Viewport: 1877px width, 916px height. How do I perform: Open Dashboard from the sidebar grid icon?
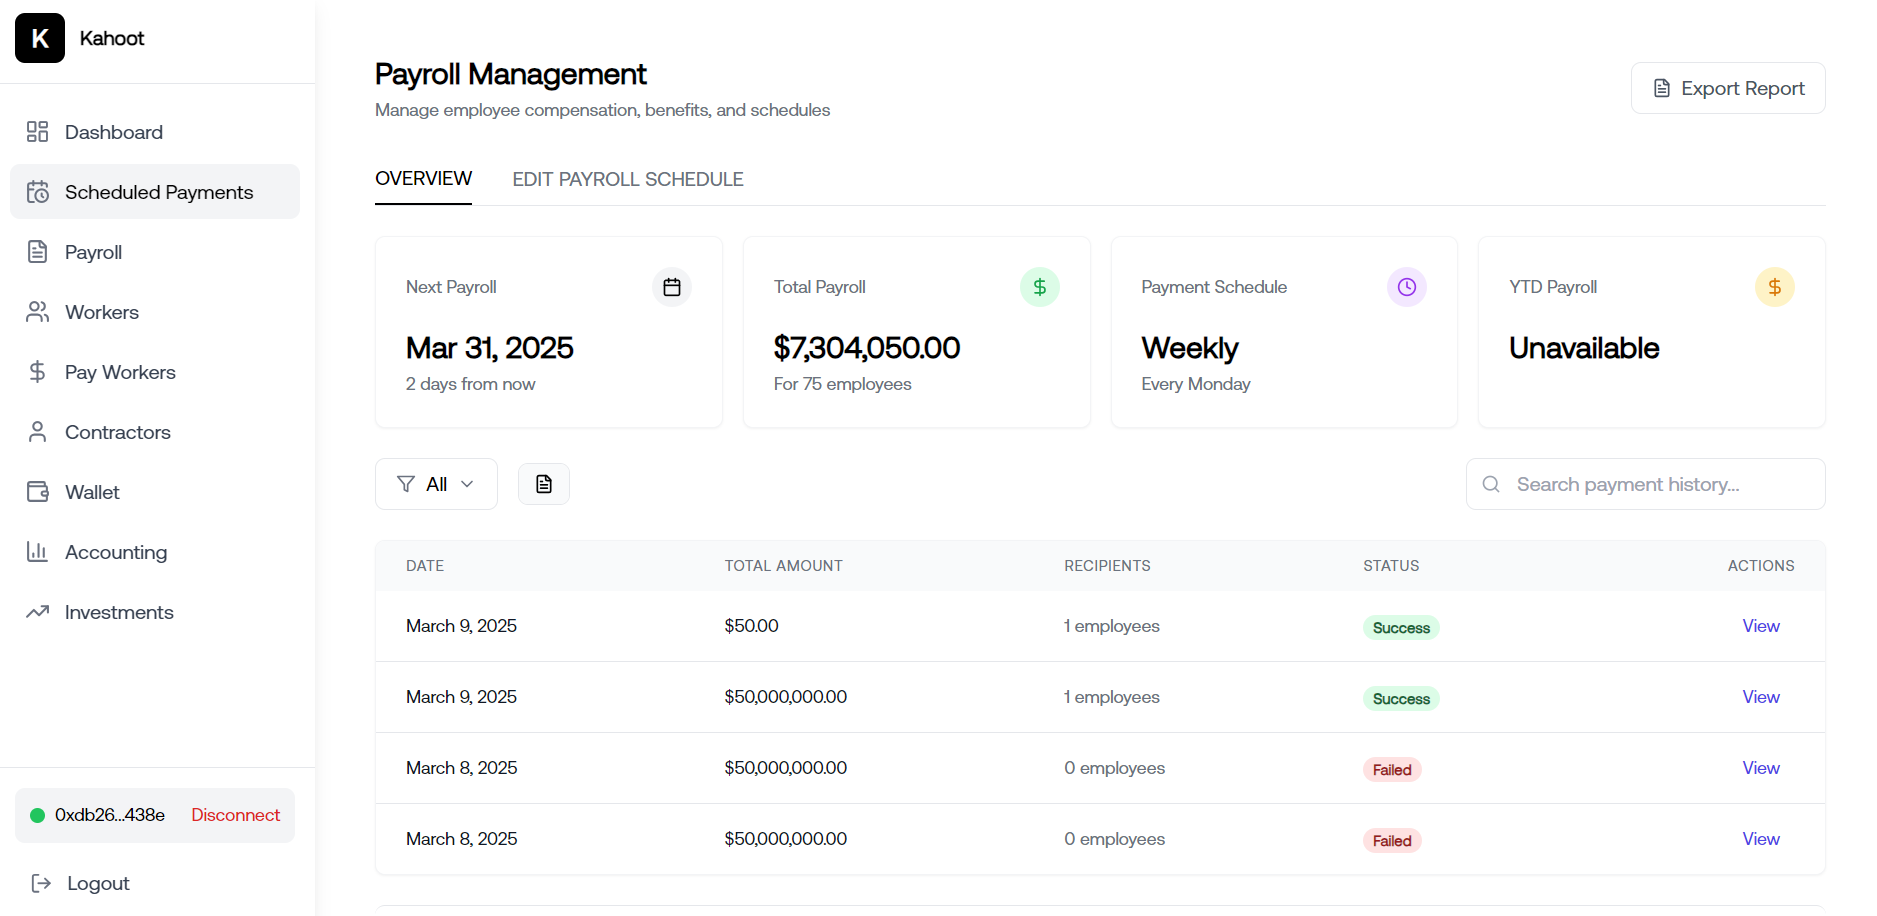(x=38, y=132)
